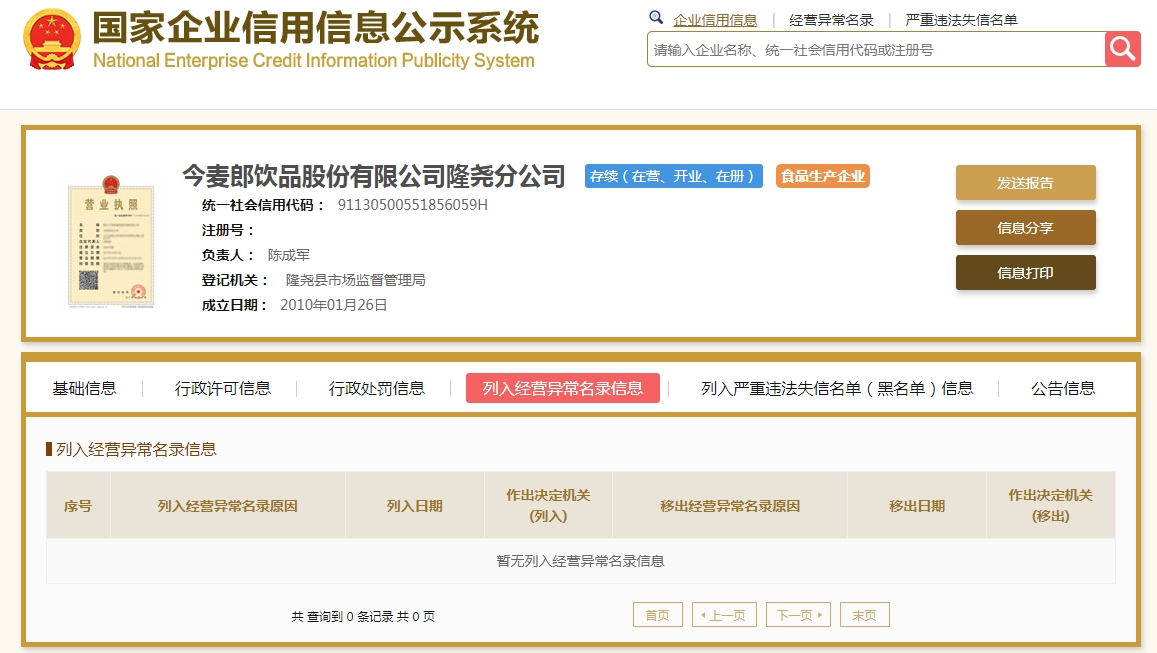Switch to the 基础信息 tab
This screenshot has width=1157, height=653.
[84, 388]
